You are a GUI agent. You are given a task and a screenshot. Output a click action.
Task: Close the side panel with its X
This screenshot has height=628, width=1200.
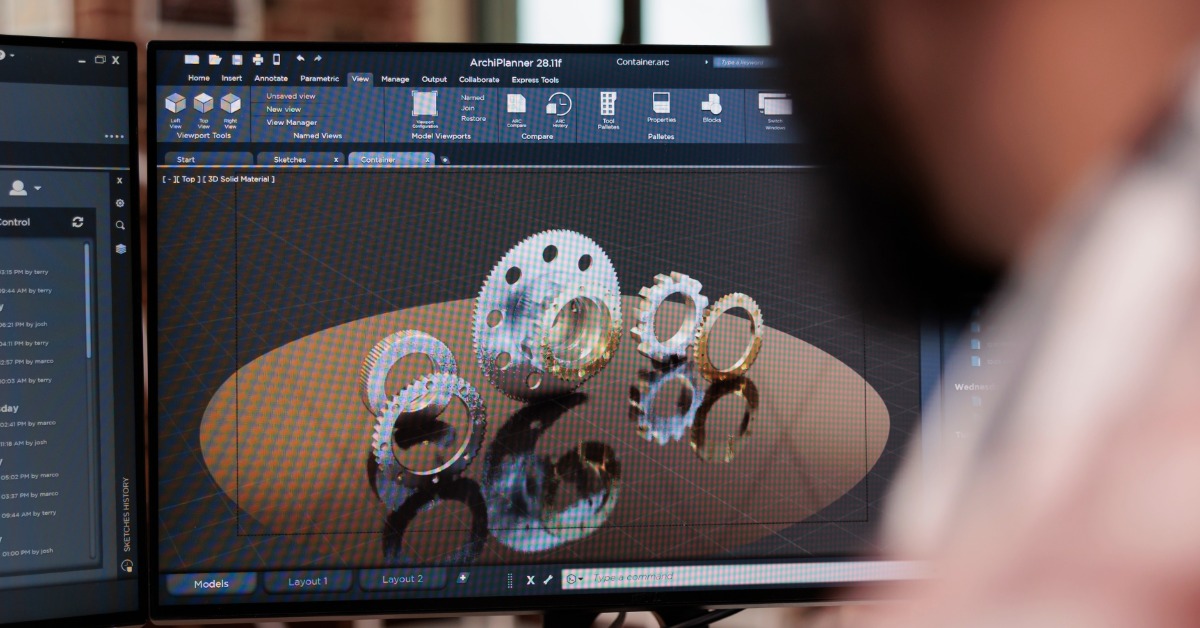click(x=120, y=181)
